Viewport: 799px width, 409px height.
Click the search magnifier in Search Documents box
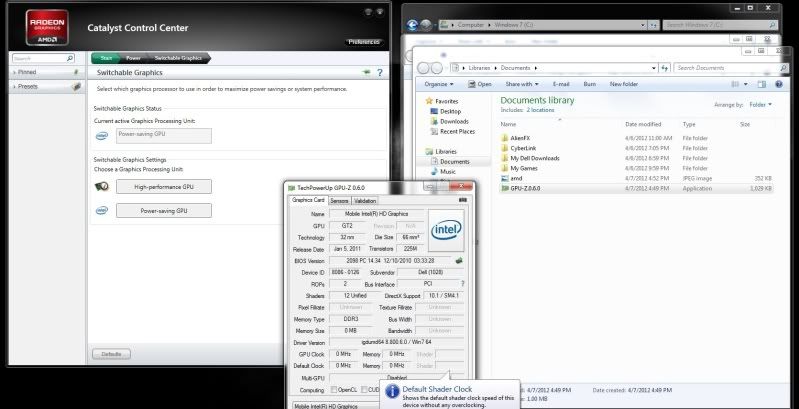[x=783, y=68]
